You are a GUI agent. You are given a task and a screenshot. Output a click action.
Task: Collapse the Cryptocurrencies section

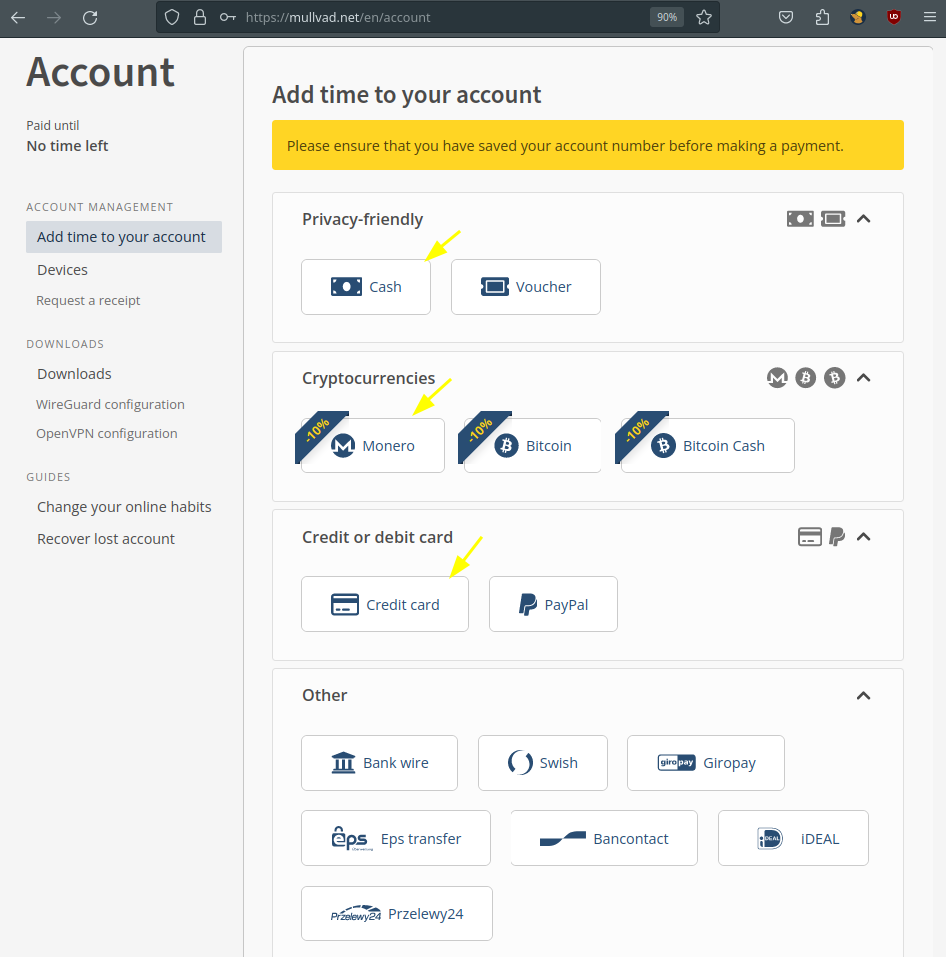pos(863,378)
